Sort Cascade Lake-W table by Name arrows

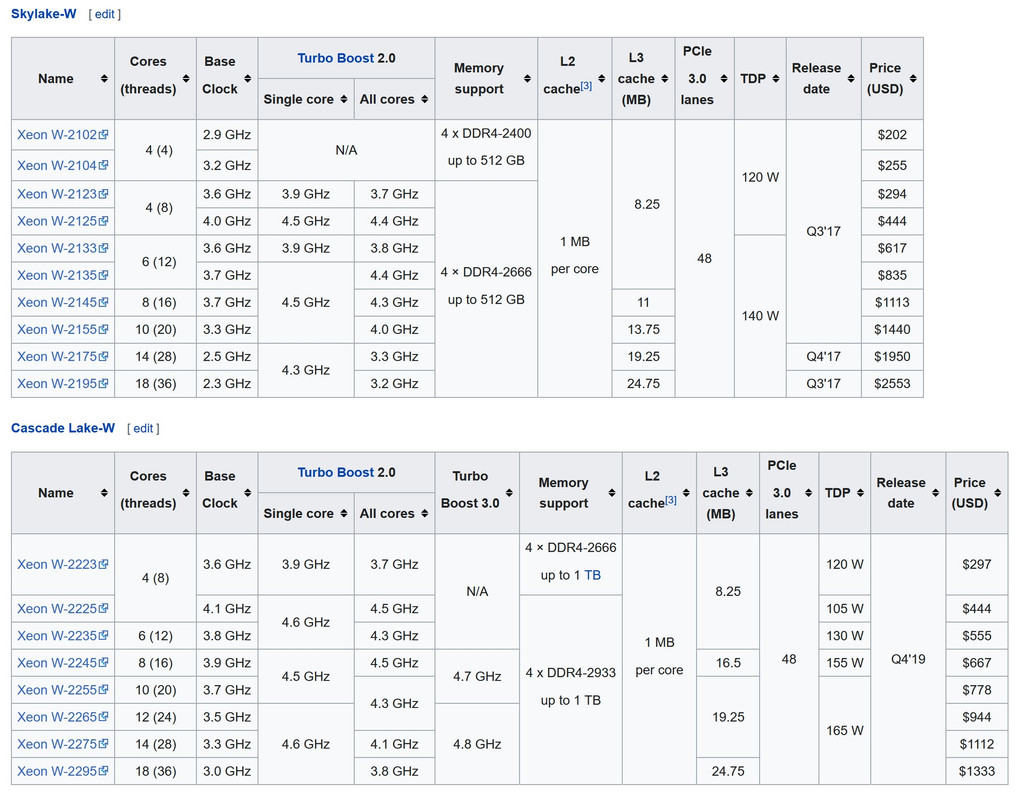click(x=104, y=493)
